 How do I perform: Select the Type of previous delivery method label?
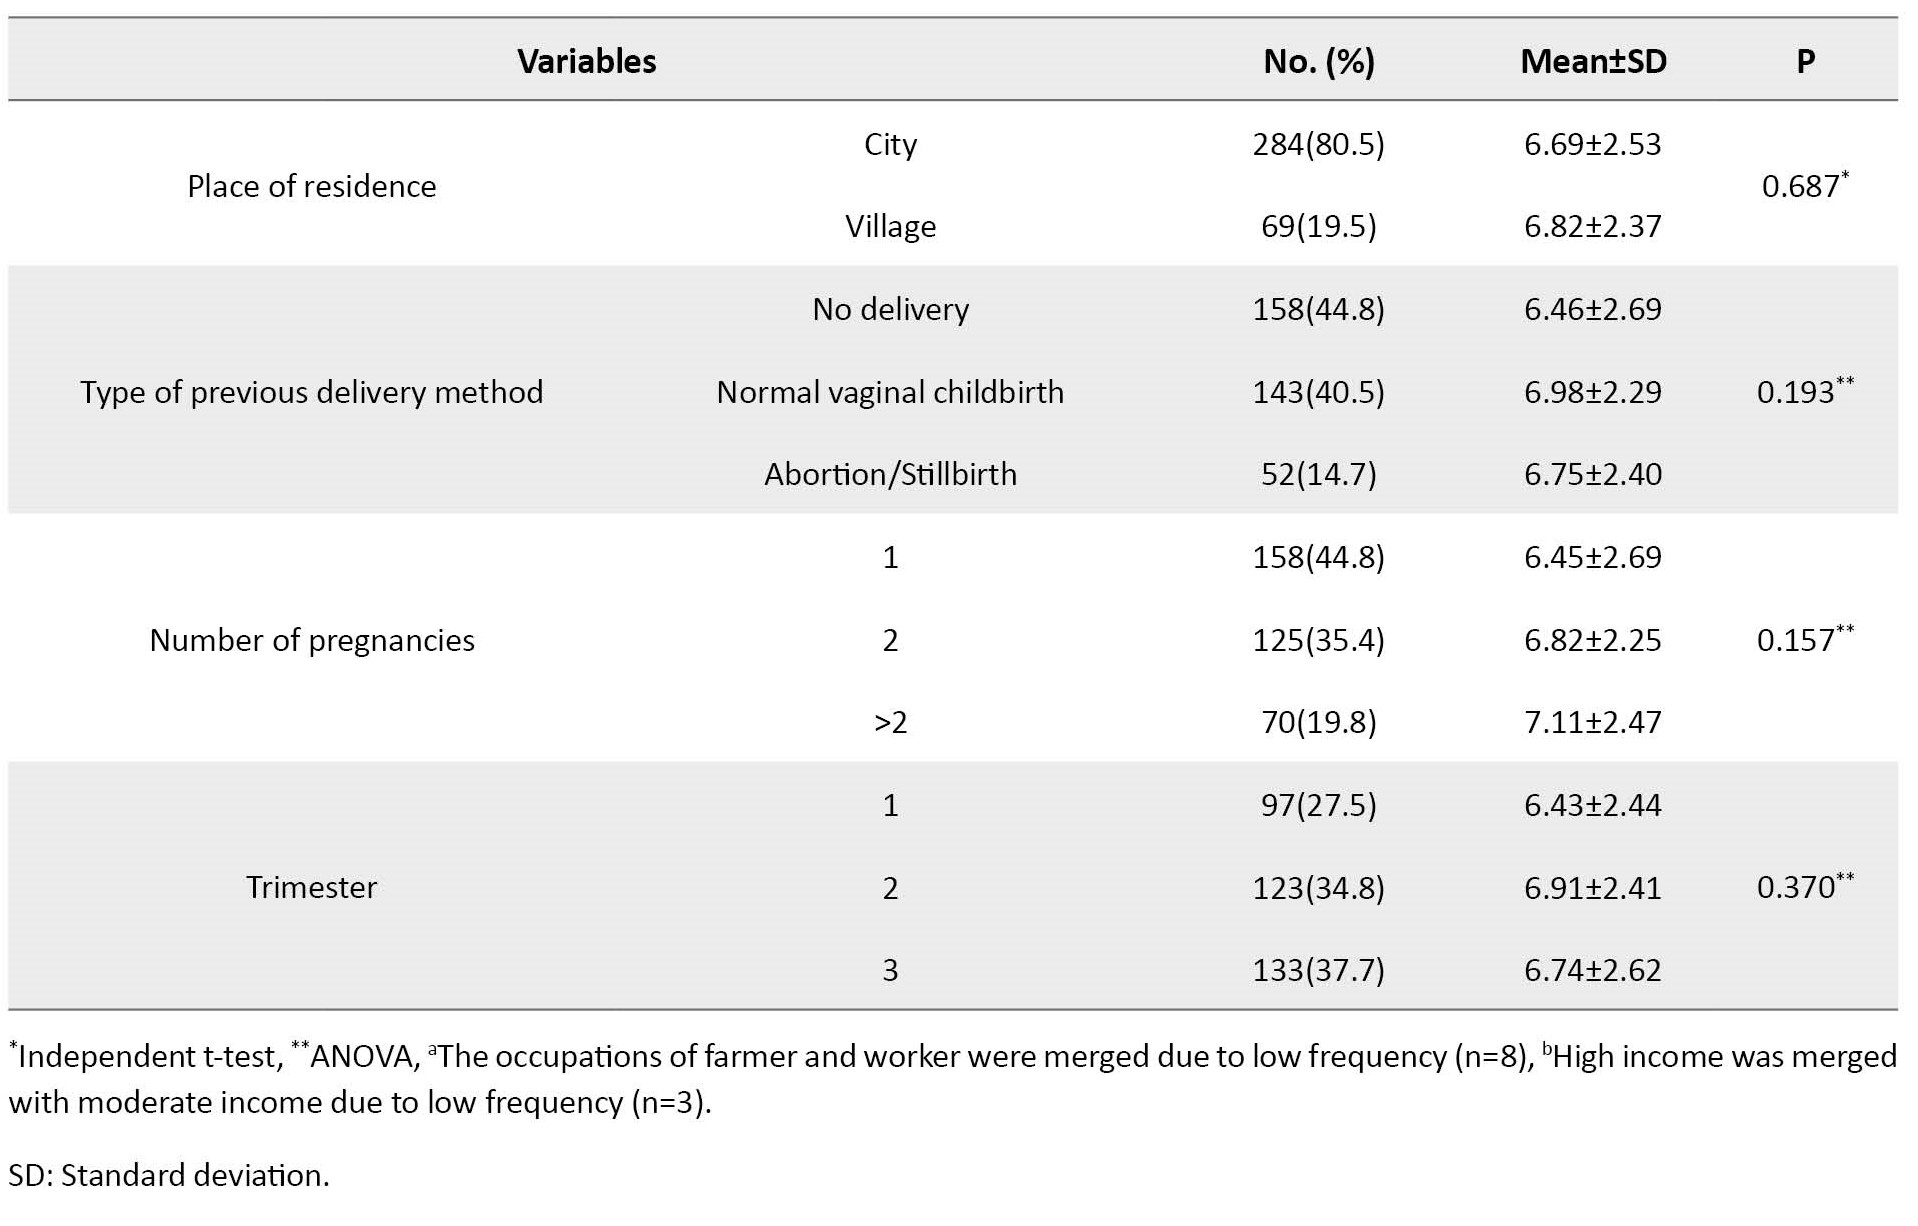click(x=312, y=392)
